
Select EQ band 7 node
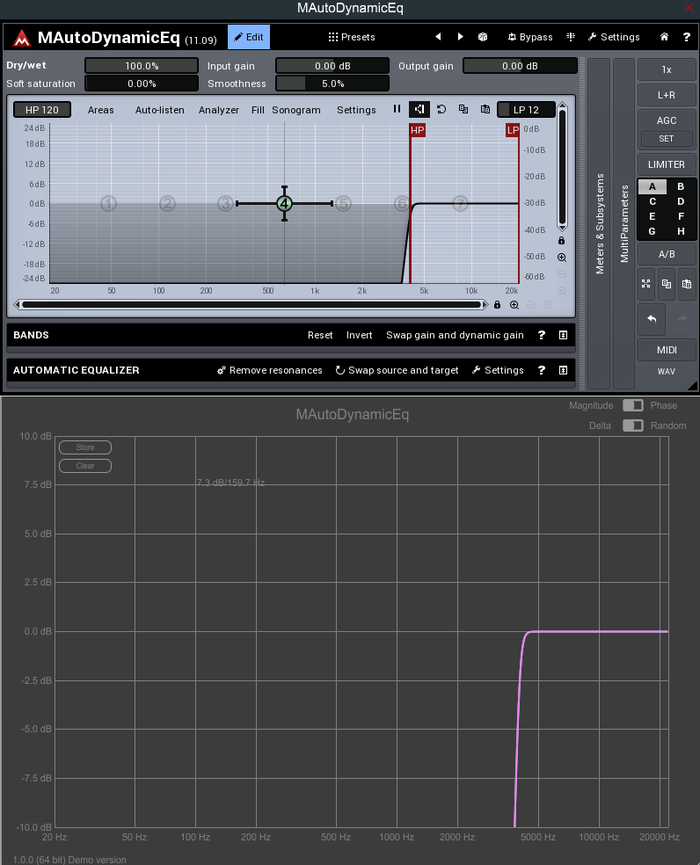pyautogui.click(x=460, y=204)
